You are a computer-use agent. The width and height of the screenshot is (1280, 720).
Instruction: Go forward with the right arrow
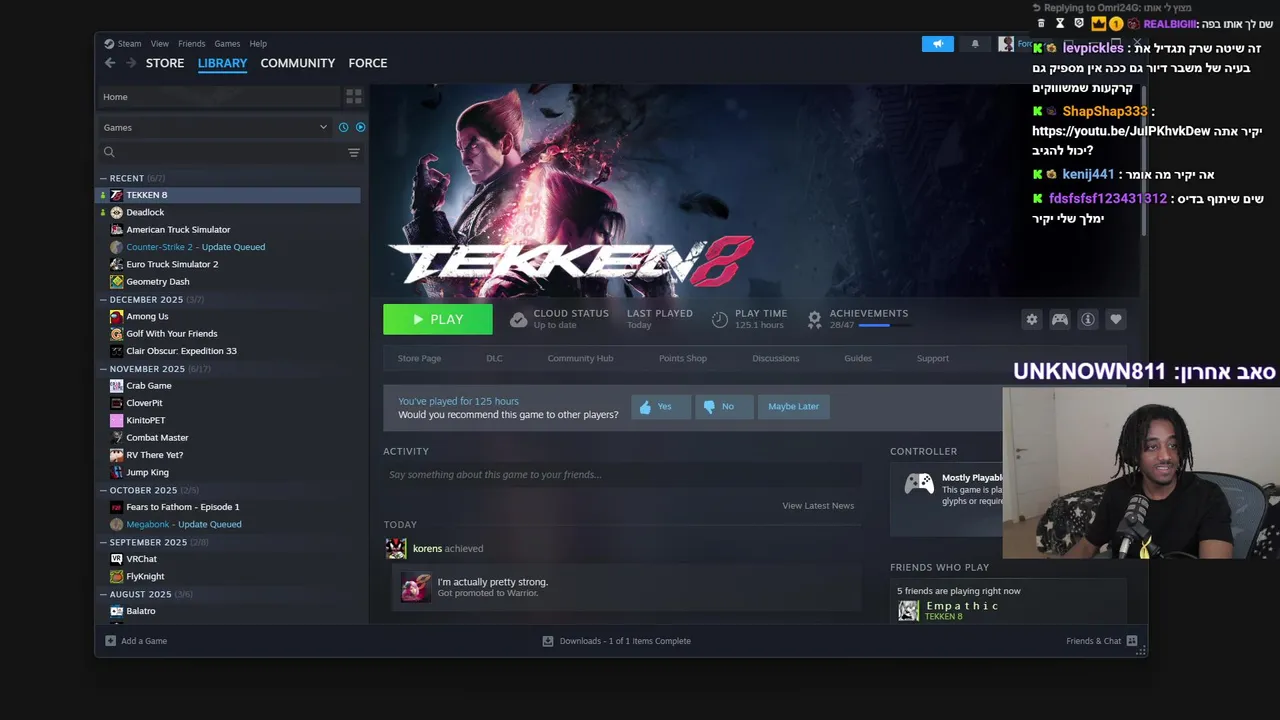[x=130, y=63]
